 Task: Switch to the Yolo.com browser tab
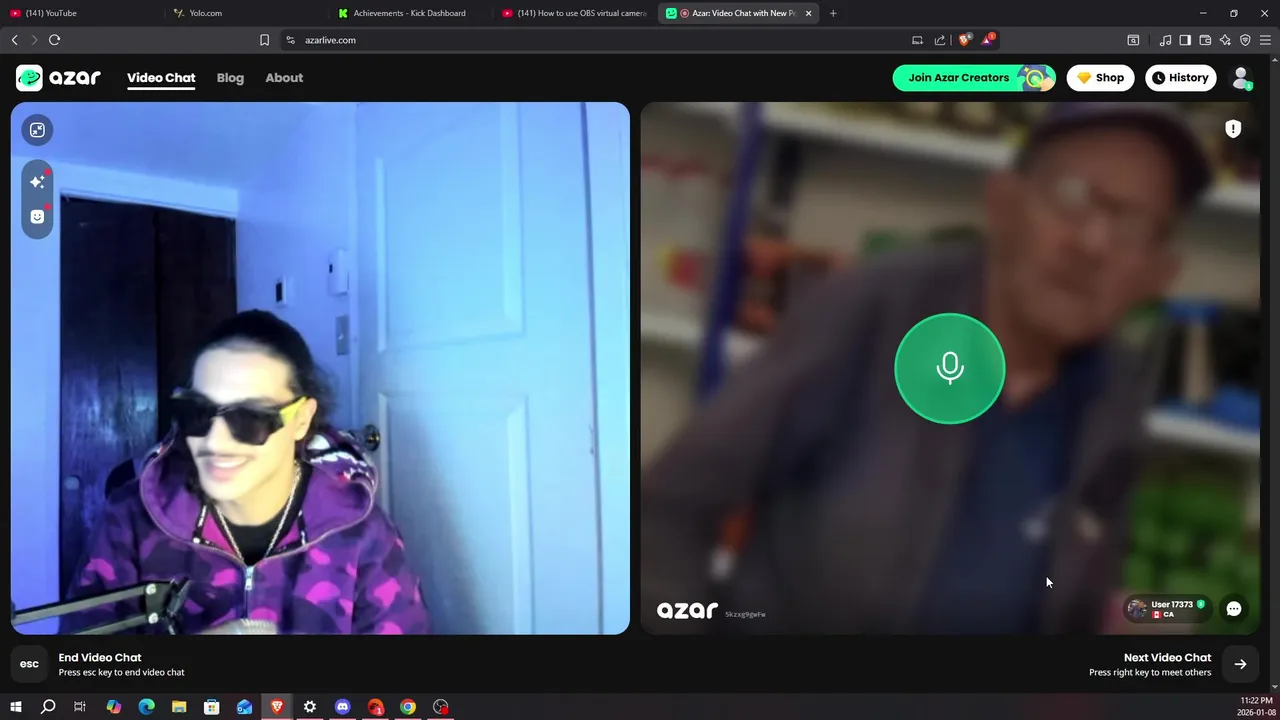pyautogui.click(x=246, y=13)
